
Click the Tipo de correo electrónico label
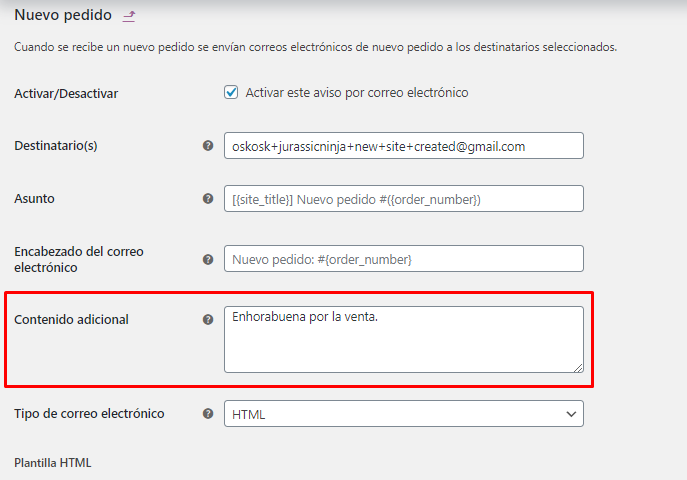pyautogui.click(x=89, y=413)
